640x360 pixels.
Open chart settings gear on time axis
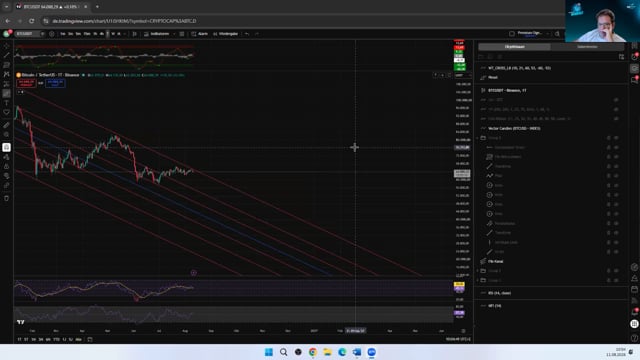point(463,331)
